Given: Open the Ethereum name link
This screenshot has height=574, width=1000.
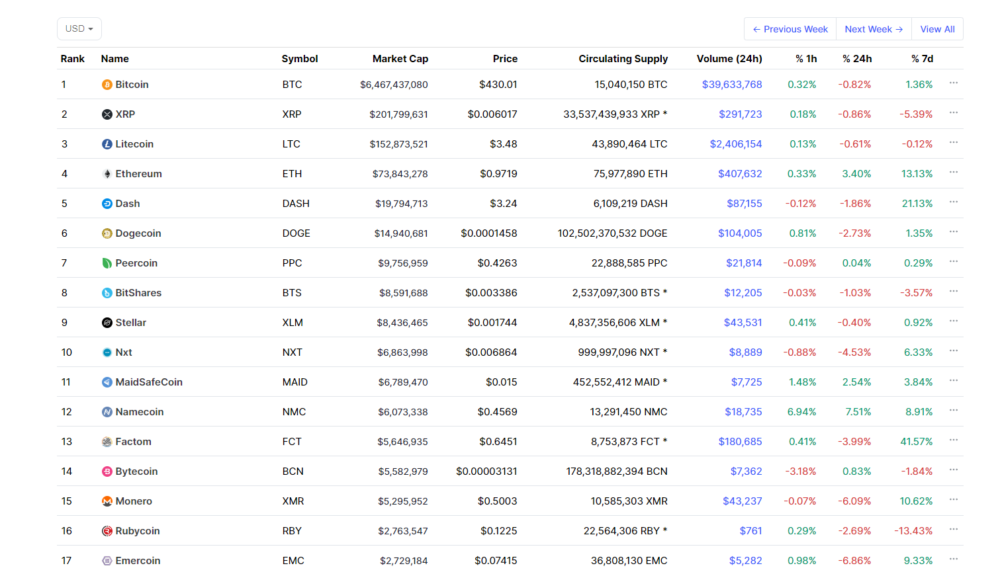Looking at the screenshot, I should coord(138,174).
